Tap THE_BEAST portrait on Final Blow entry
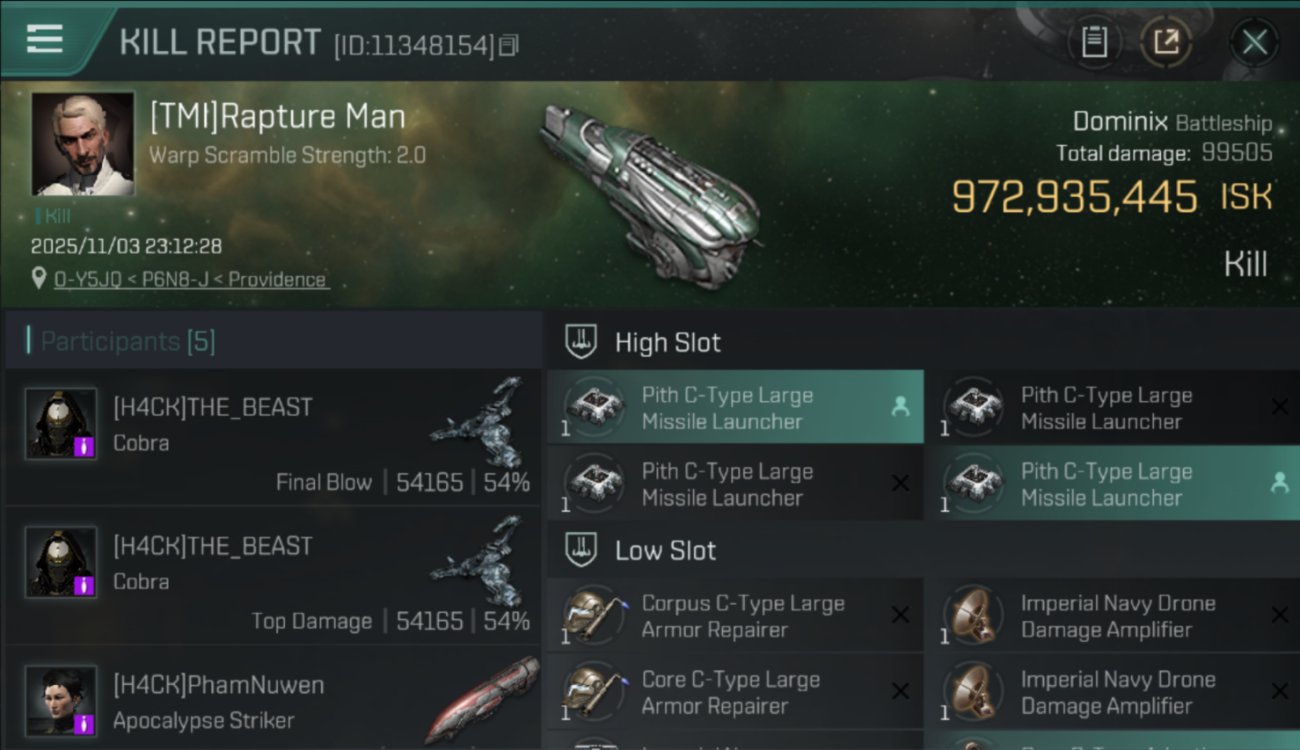The image size is (1300, 750). 61,423
